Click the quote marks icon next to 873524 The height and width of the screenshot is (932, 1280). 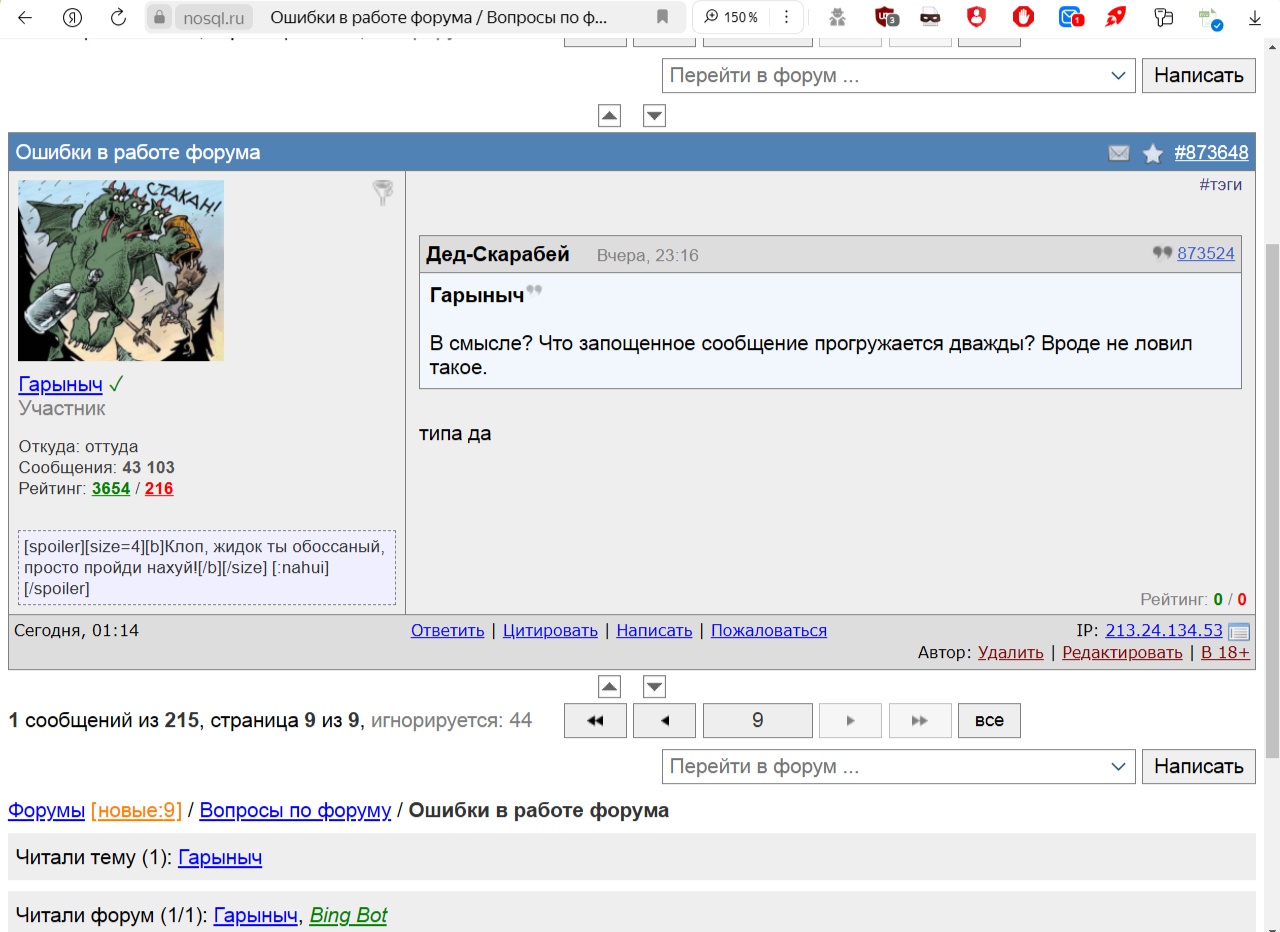1162,253
